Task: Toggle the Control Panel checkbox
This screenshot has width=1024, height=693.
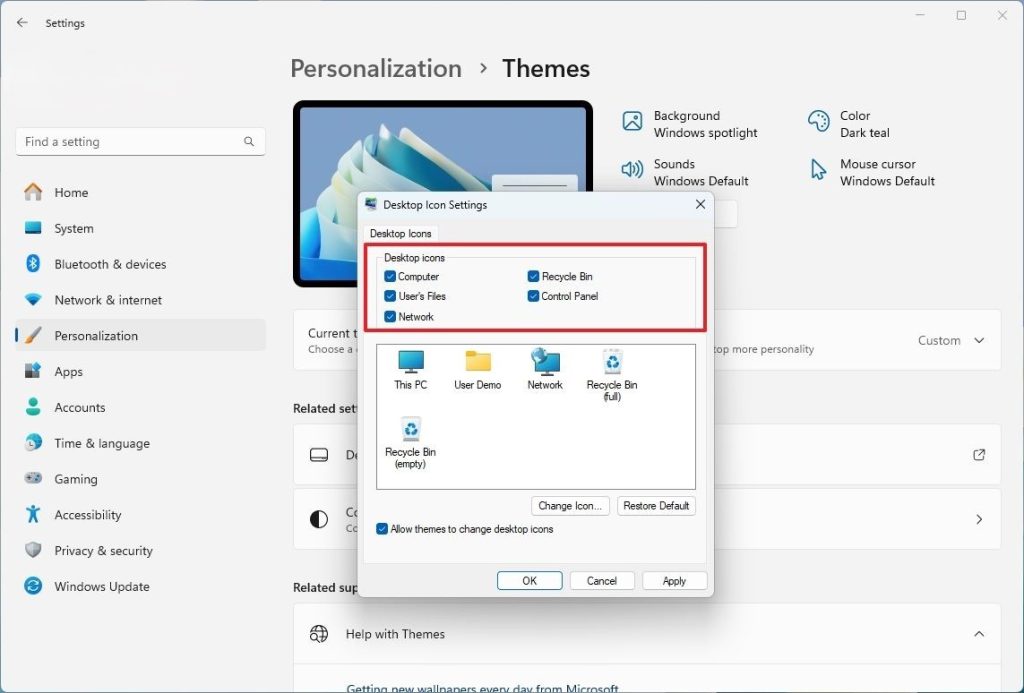Action: click(x=534, y=297)
